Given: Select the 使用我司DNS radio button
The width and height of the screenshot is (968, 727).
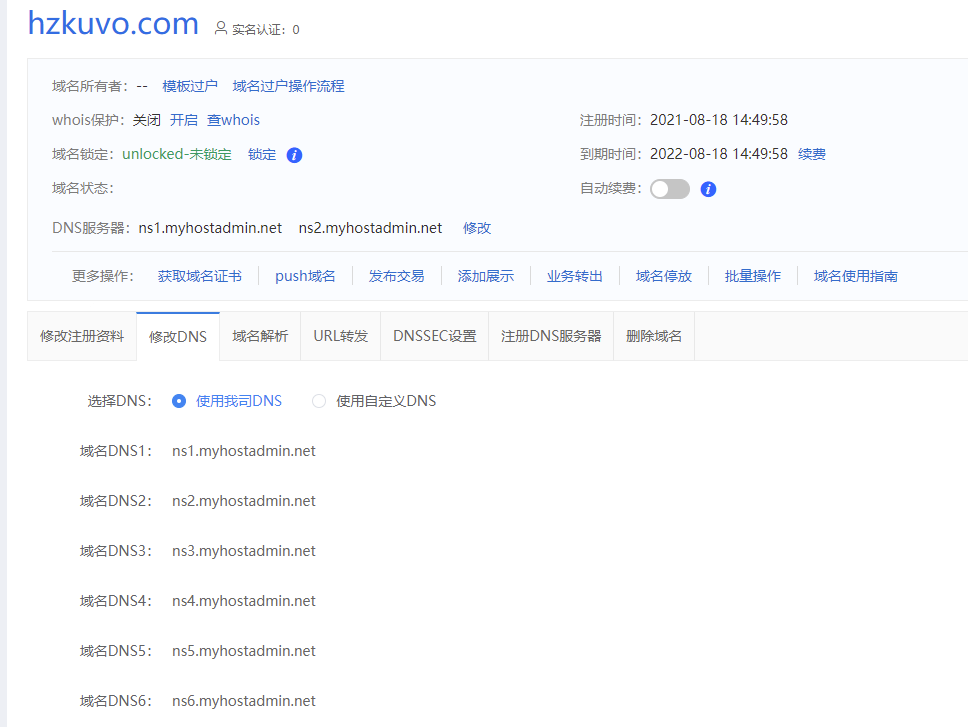Looking at the screenshot, I should [x=178, y=400].
